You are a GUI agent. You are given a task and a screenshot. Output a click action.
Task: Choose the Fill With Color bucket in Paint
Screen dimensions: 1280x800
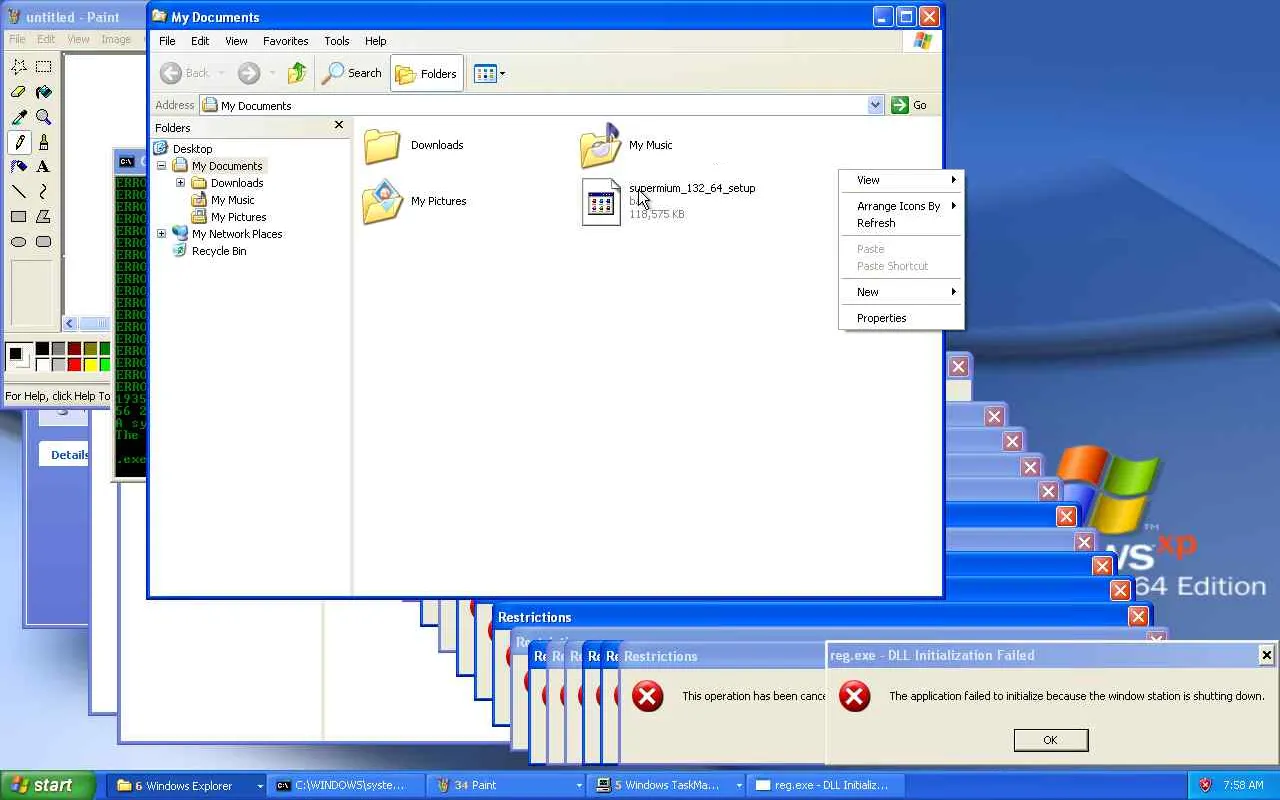44,92
